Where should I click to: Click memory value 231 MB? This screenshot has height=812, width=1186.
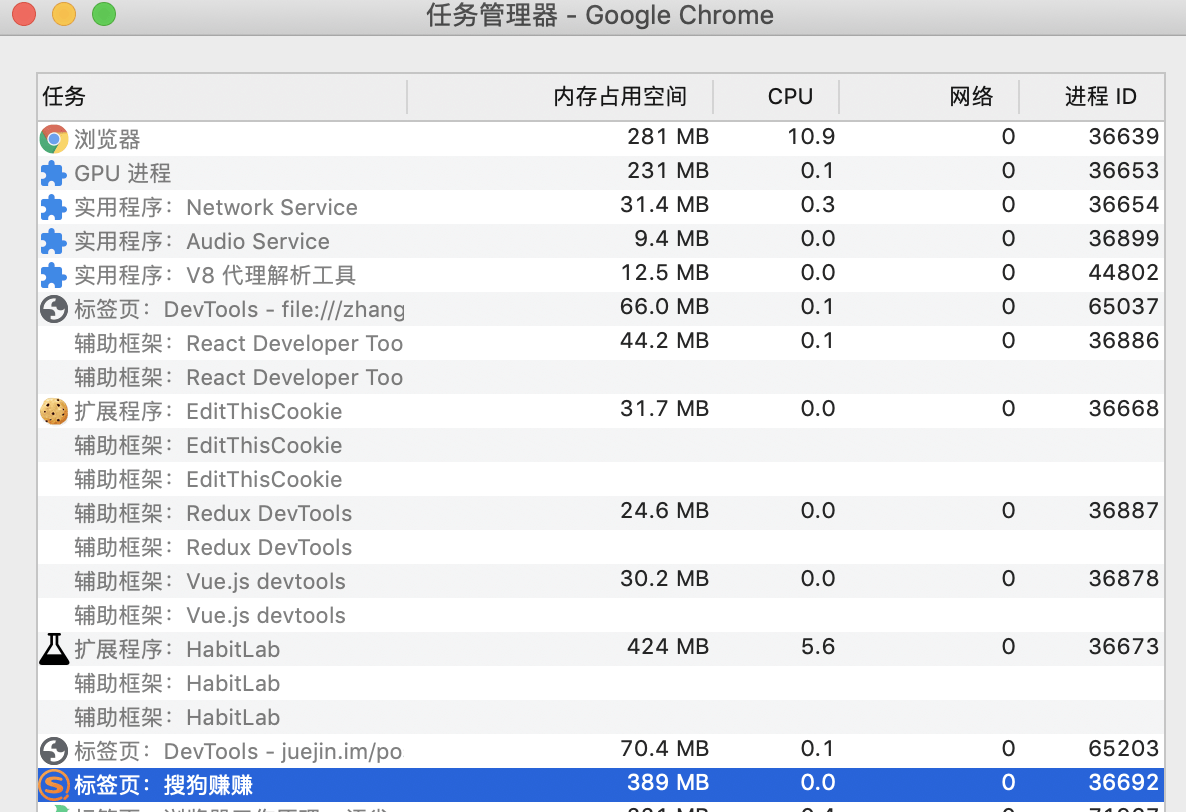(668, 171)
